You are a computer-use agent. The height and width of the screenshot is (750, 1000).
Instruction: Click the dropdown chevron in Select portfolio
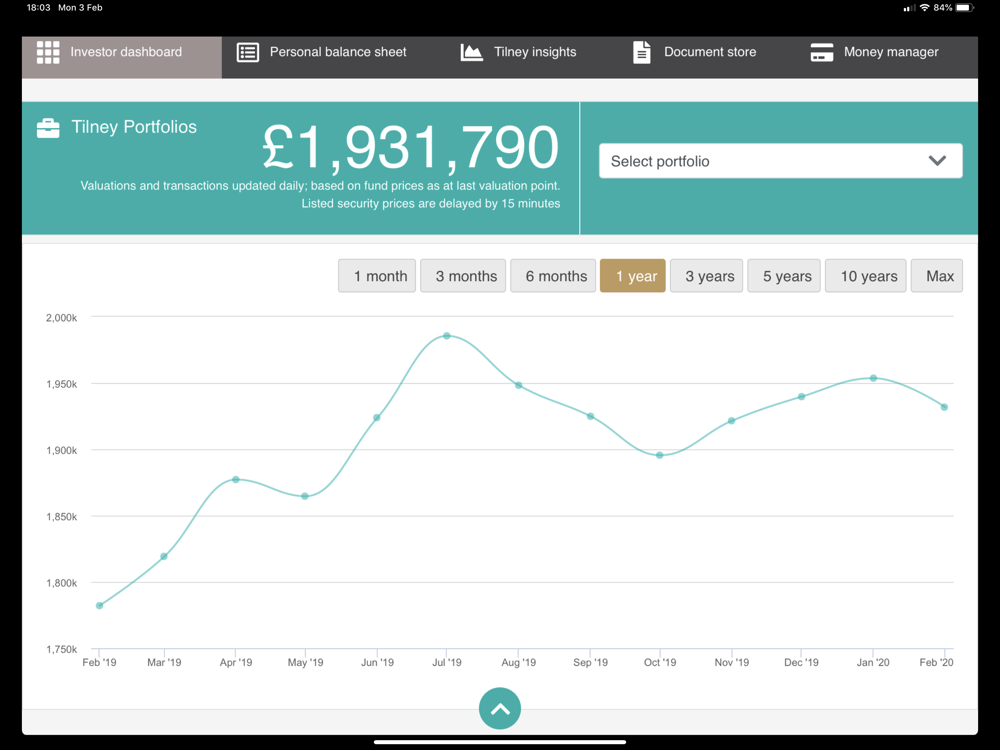coord(937,161)
